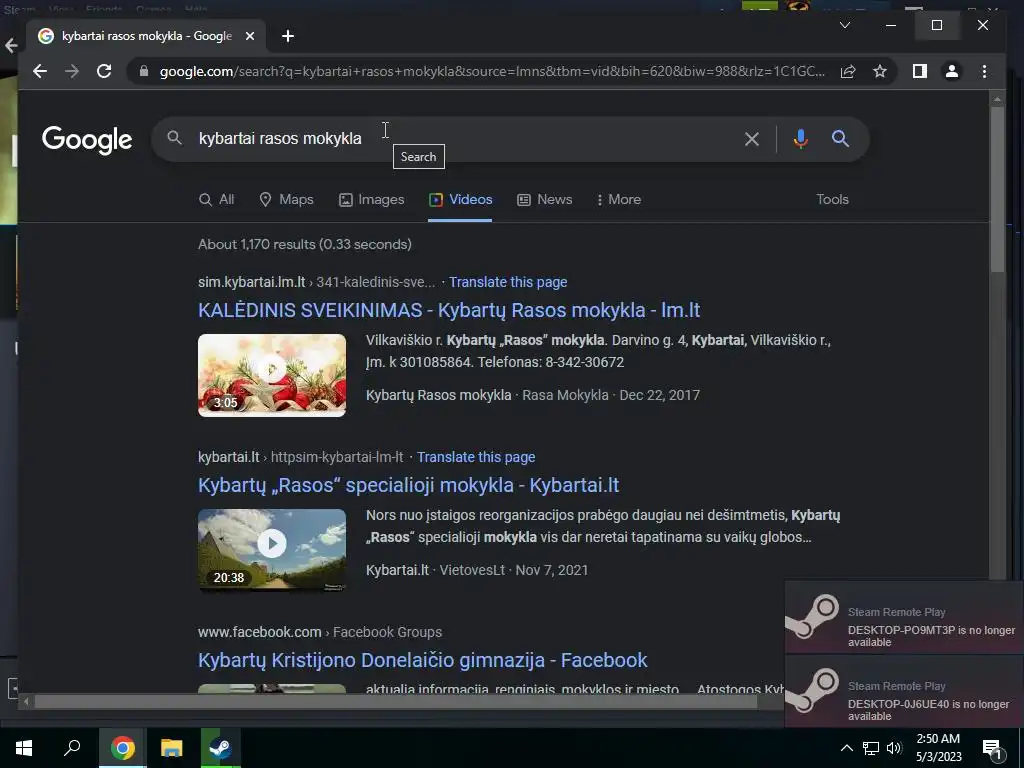This screenshot has height=768, width=1024.
Task: Click the page vertical scrollbar thumb
Action: (997, 188)
